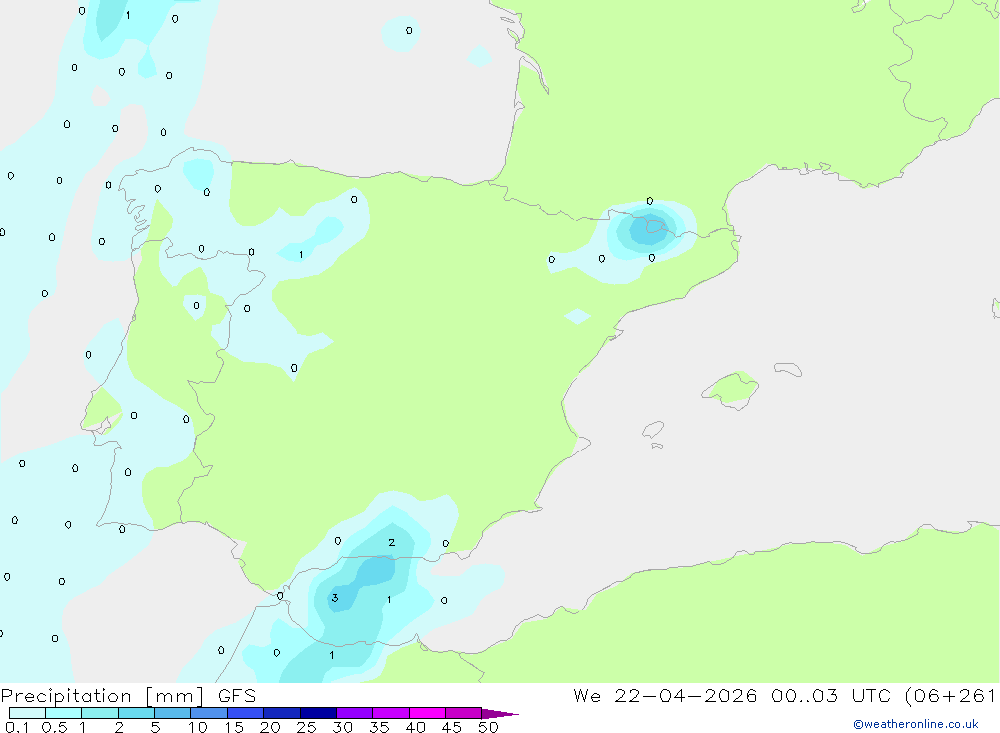Click the Mallorca island on the map

pyautogui.click(x=731, y=389)
